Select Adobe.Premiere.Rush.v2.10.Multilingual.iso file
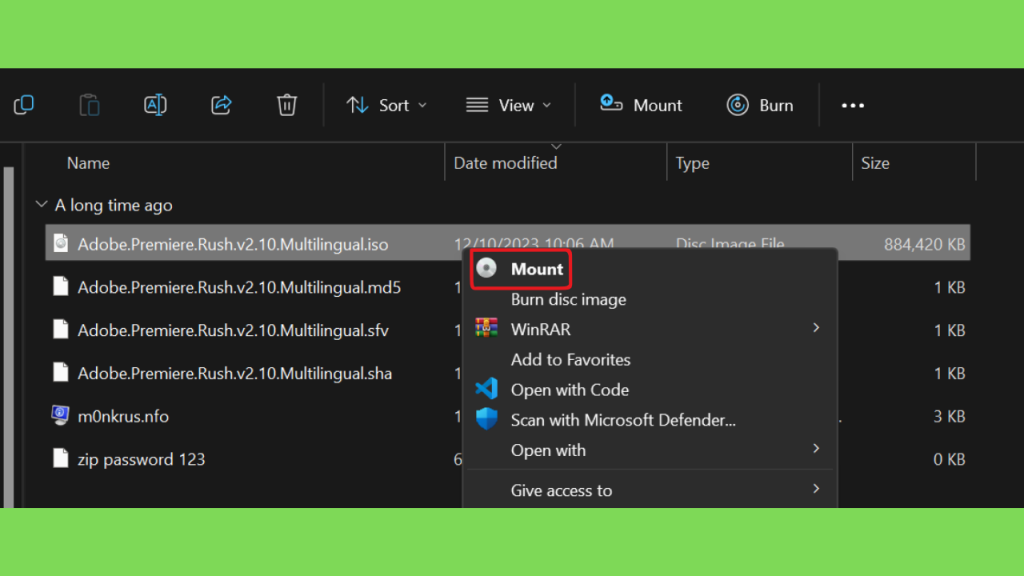 pyautogui.click(x=232, y=244)
